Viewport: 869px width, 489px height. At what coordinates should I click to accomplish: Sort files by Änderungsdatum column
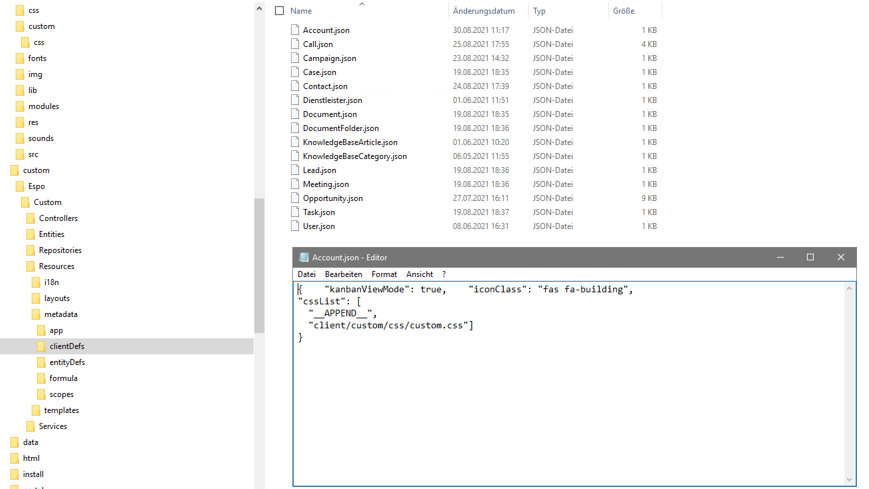pos(484,11)
